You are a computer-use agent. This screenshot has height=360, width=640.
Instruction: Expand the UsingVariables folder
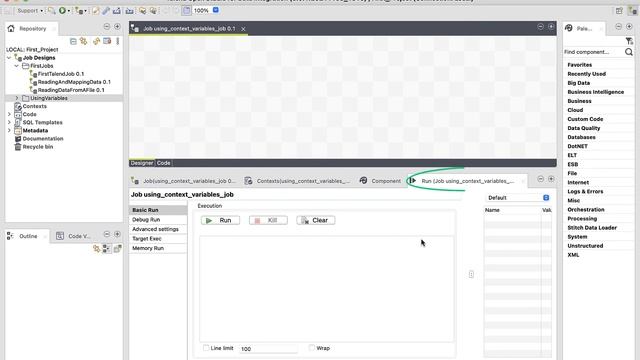click(17, 98)
